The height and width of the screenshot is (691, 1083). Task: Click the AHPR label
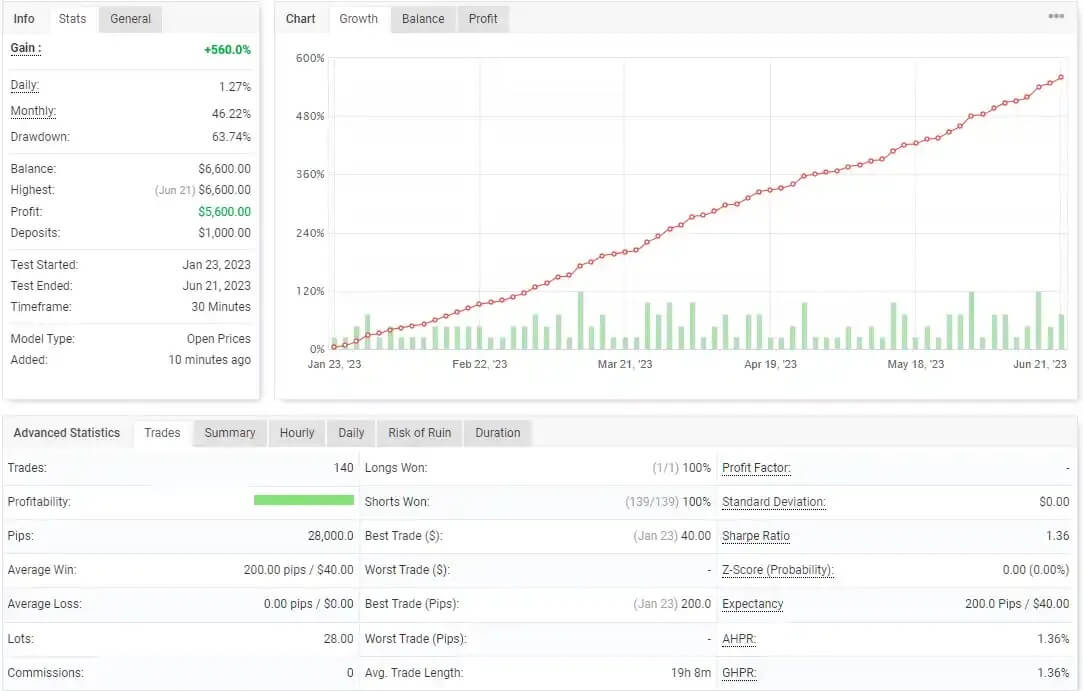point(739,638)
